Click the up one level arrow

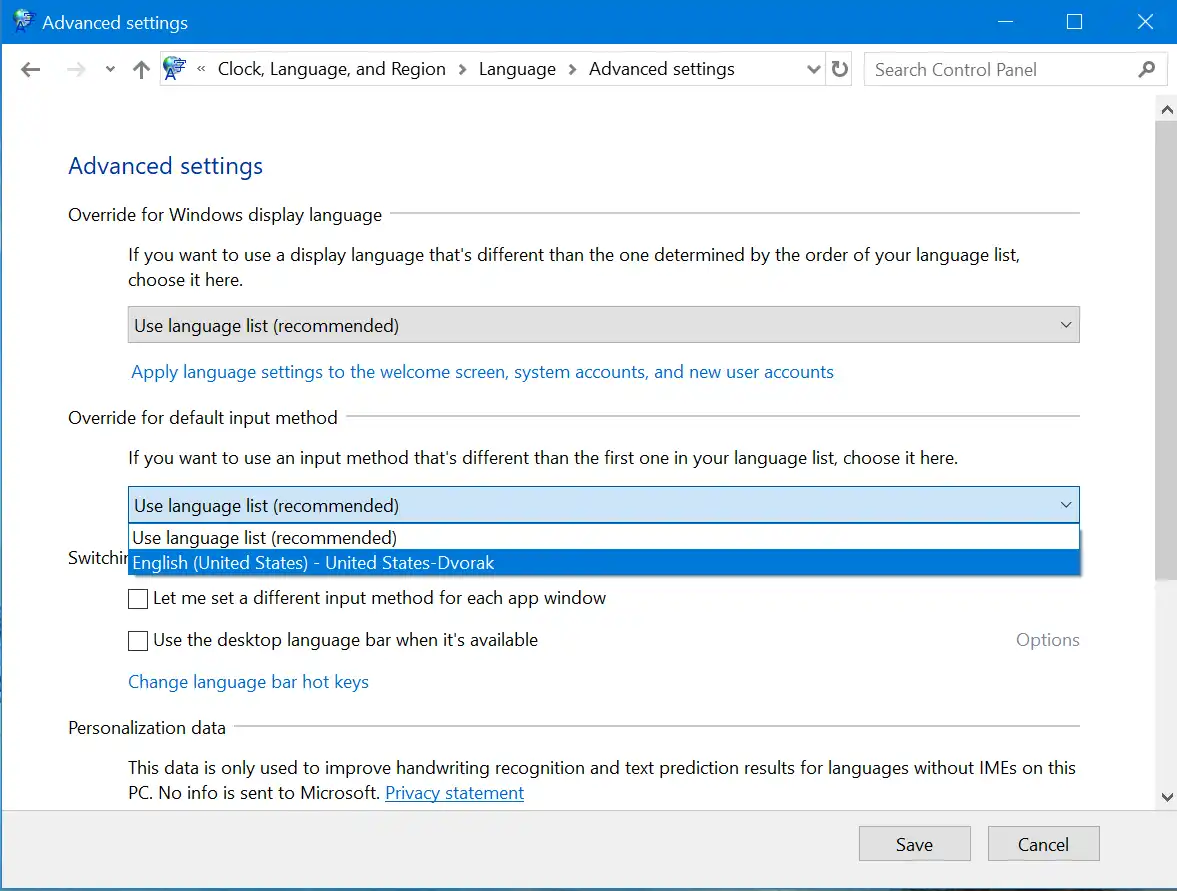point(140,69)
